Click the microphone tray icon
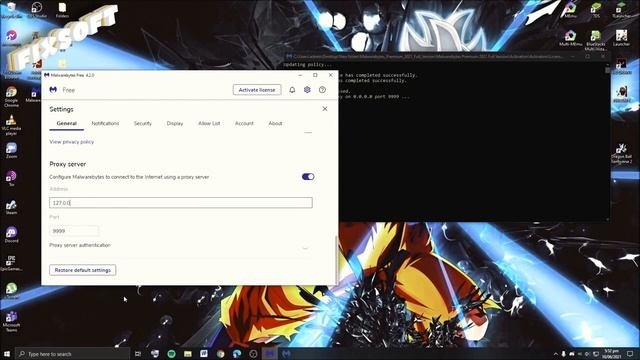Viewport: 640px width, 360px height. click(x=564, y=354)
